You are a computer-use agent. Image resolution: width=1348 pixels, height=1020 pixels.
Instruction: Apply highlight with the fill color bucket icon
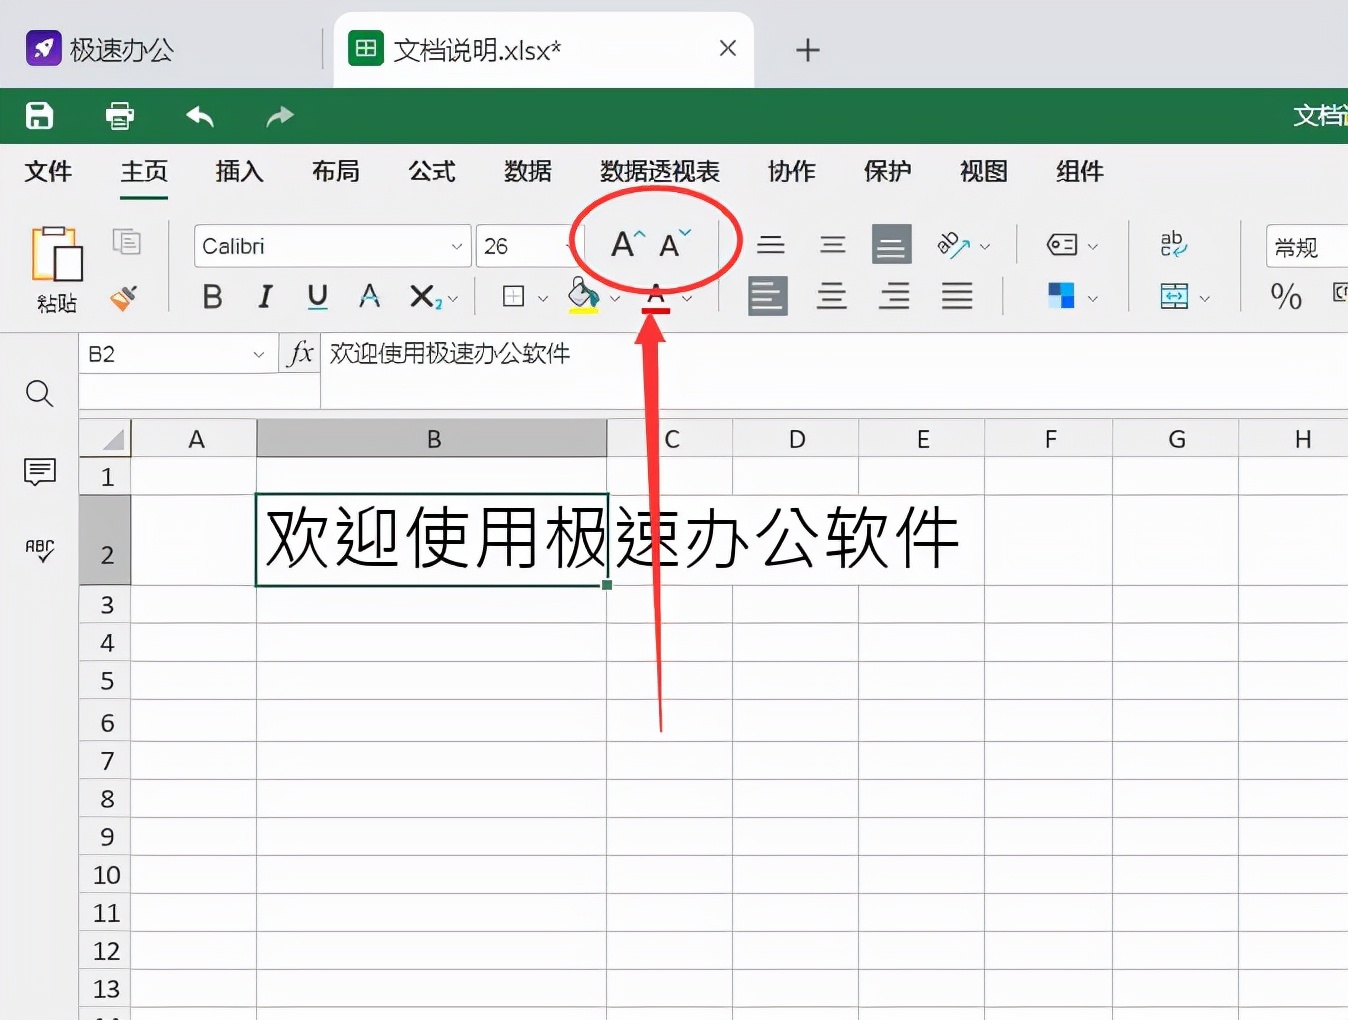tap(583, 296)
